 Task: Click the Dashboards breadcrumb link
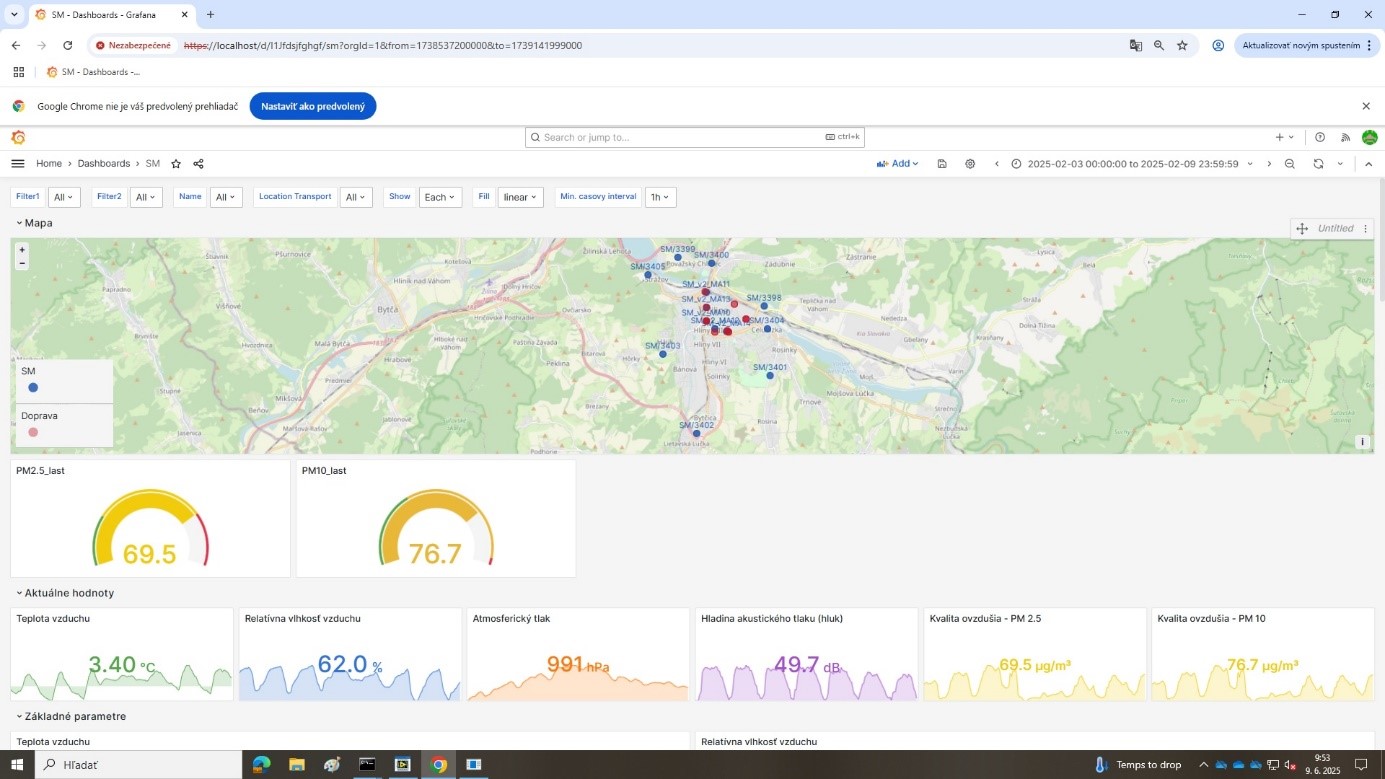(x=104, y=164)
